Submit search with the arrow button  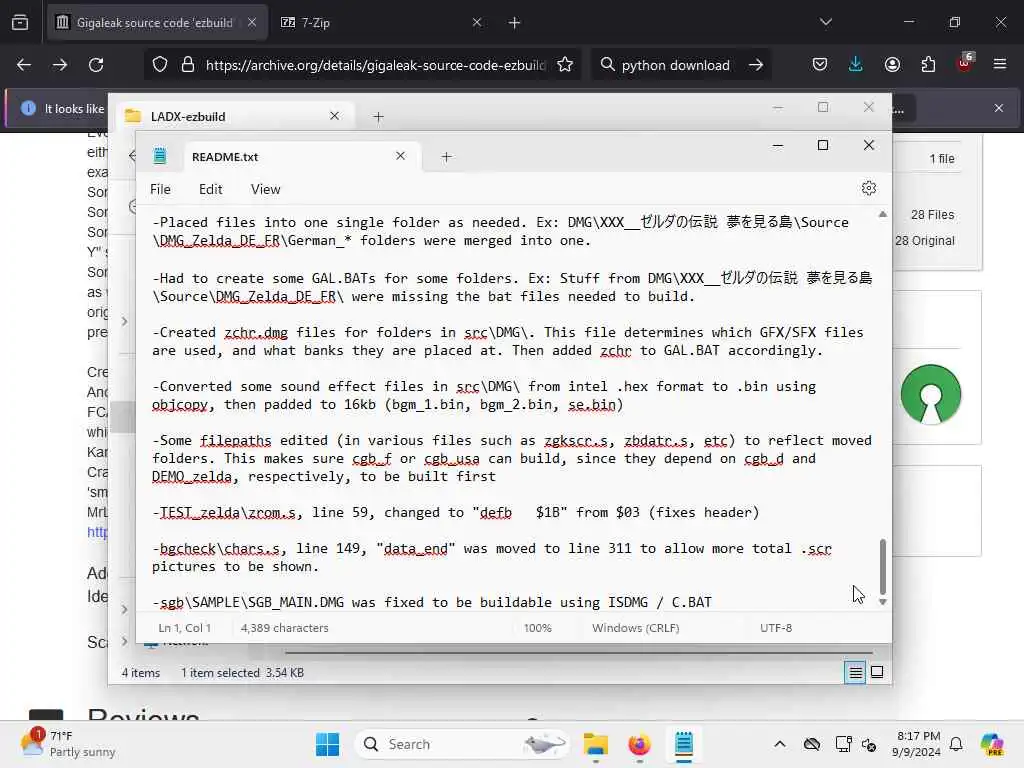pyautogui.click(x=756, y=65)
